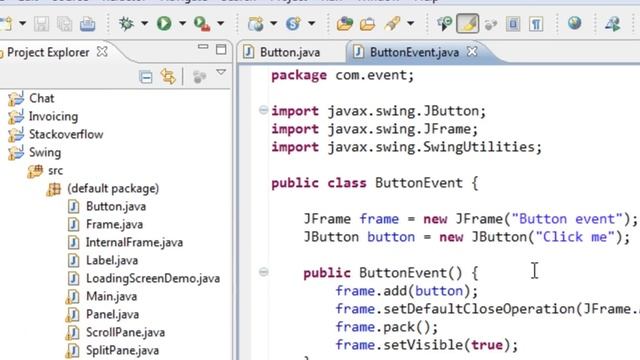The height and width of the screenshot is (360, 640).
Task: Toggle Block Selection Mode icon
Action: [513, 24]
